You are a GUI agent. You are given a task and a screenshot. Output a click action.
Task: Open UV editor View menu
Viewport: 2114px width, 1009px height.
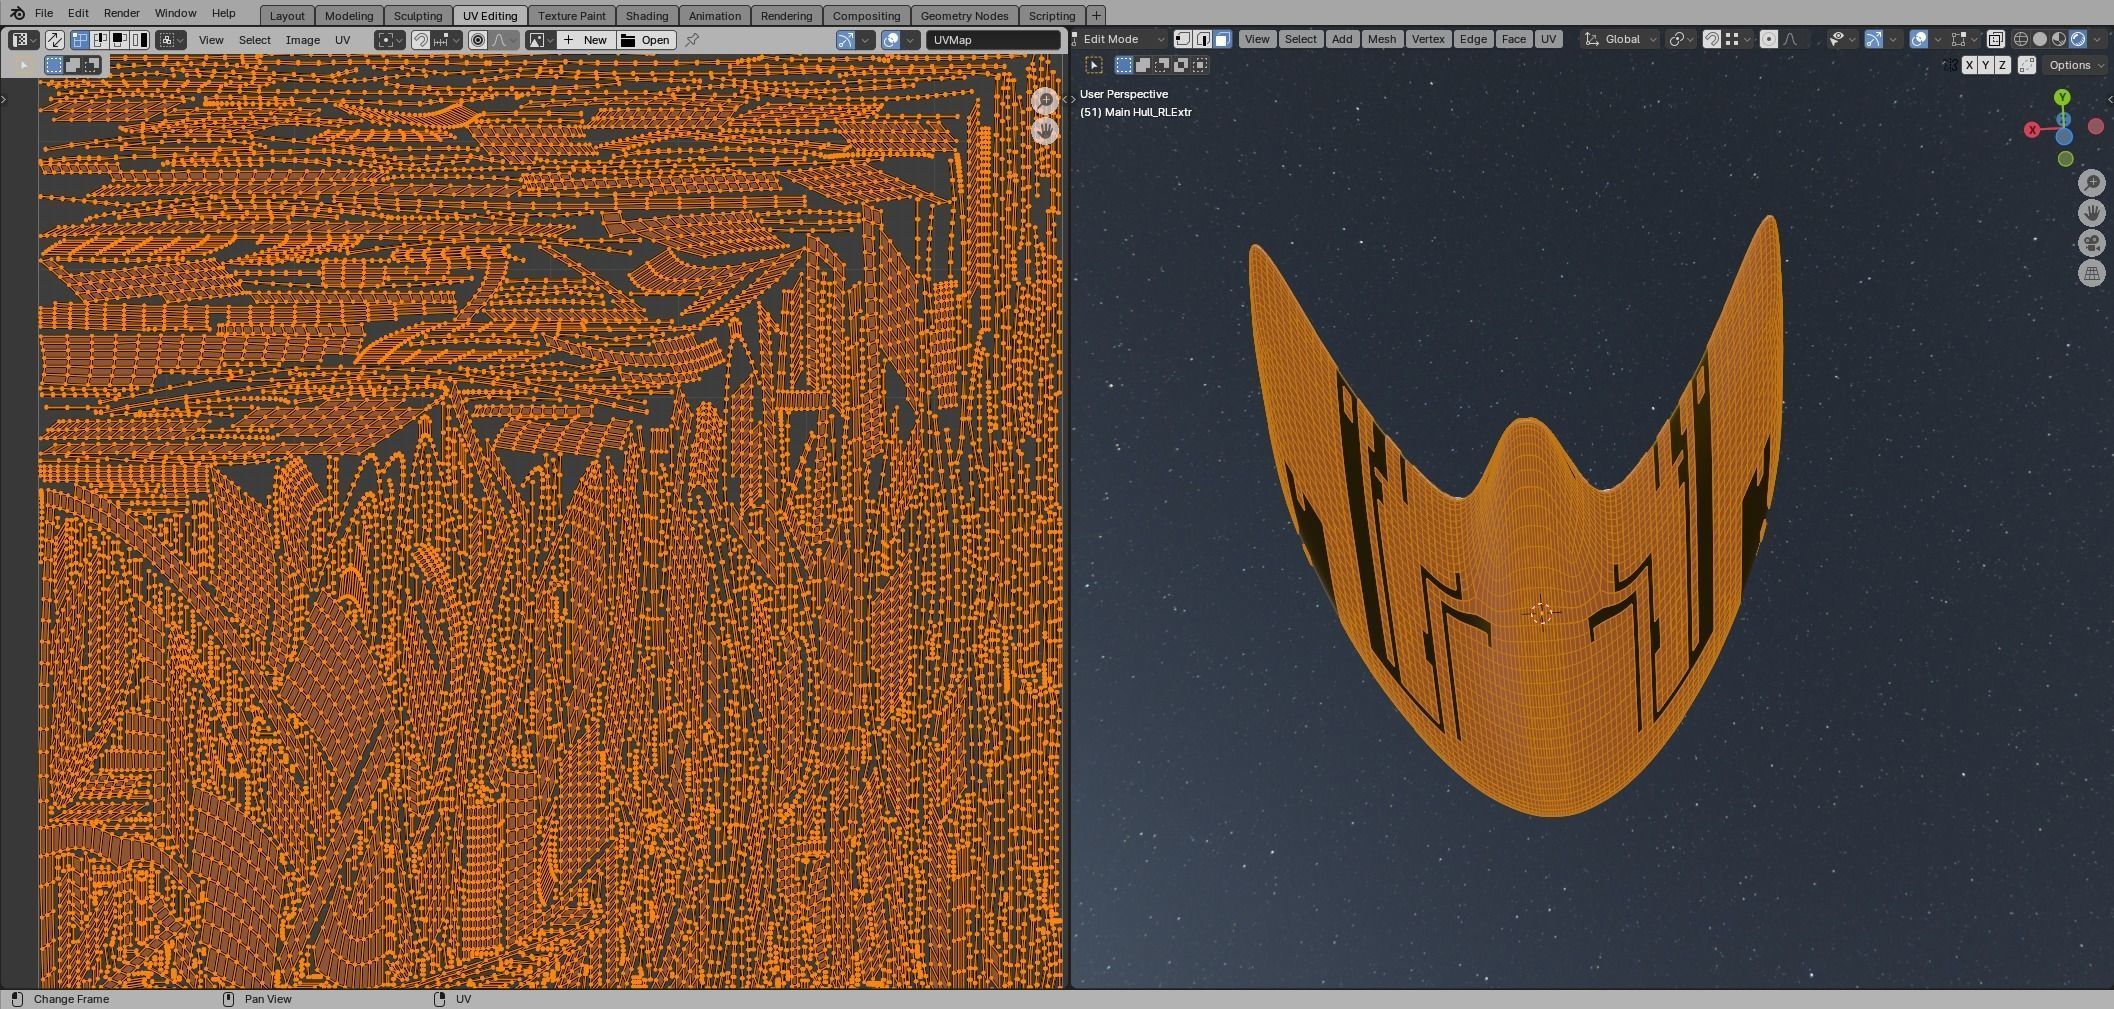coord(211,40)
